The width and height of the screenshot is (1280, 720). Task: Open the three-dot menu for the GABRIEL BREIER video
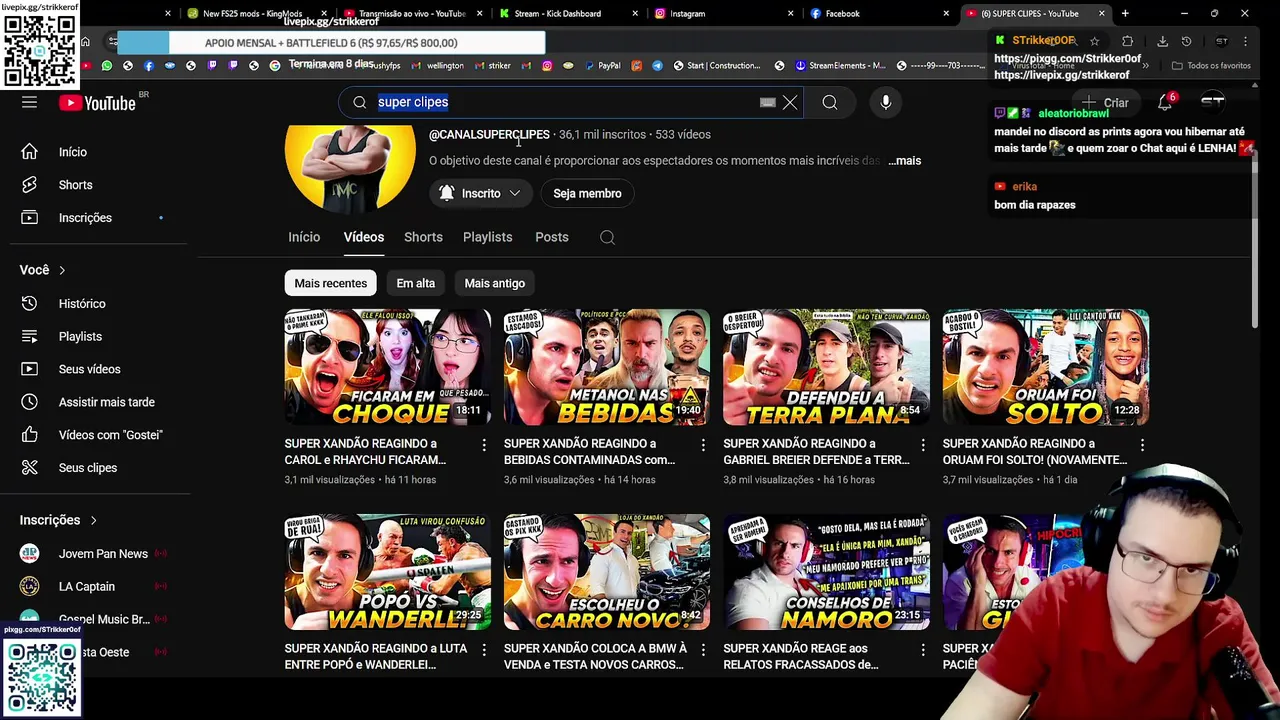point(923,444)
